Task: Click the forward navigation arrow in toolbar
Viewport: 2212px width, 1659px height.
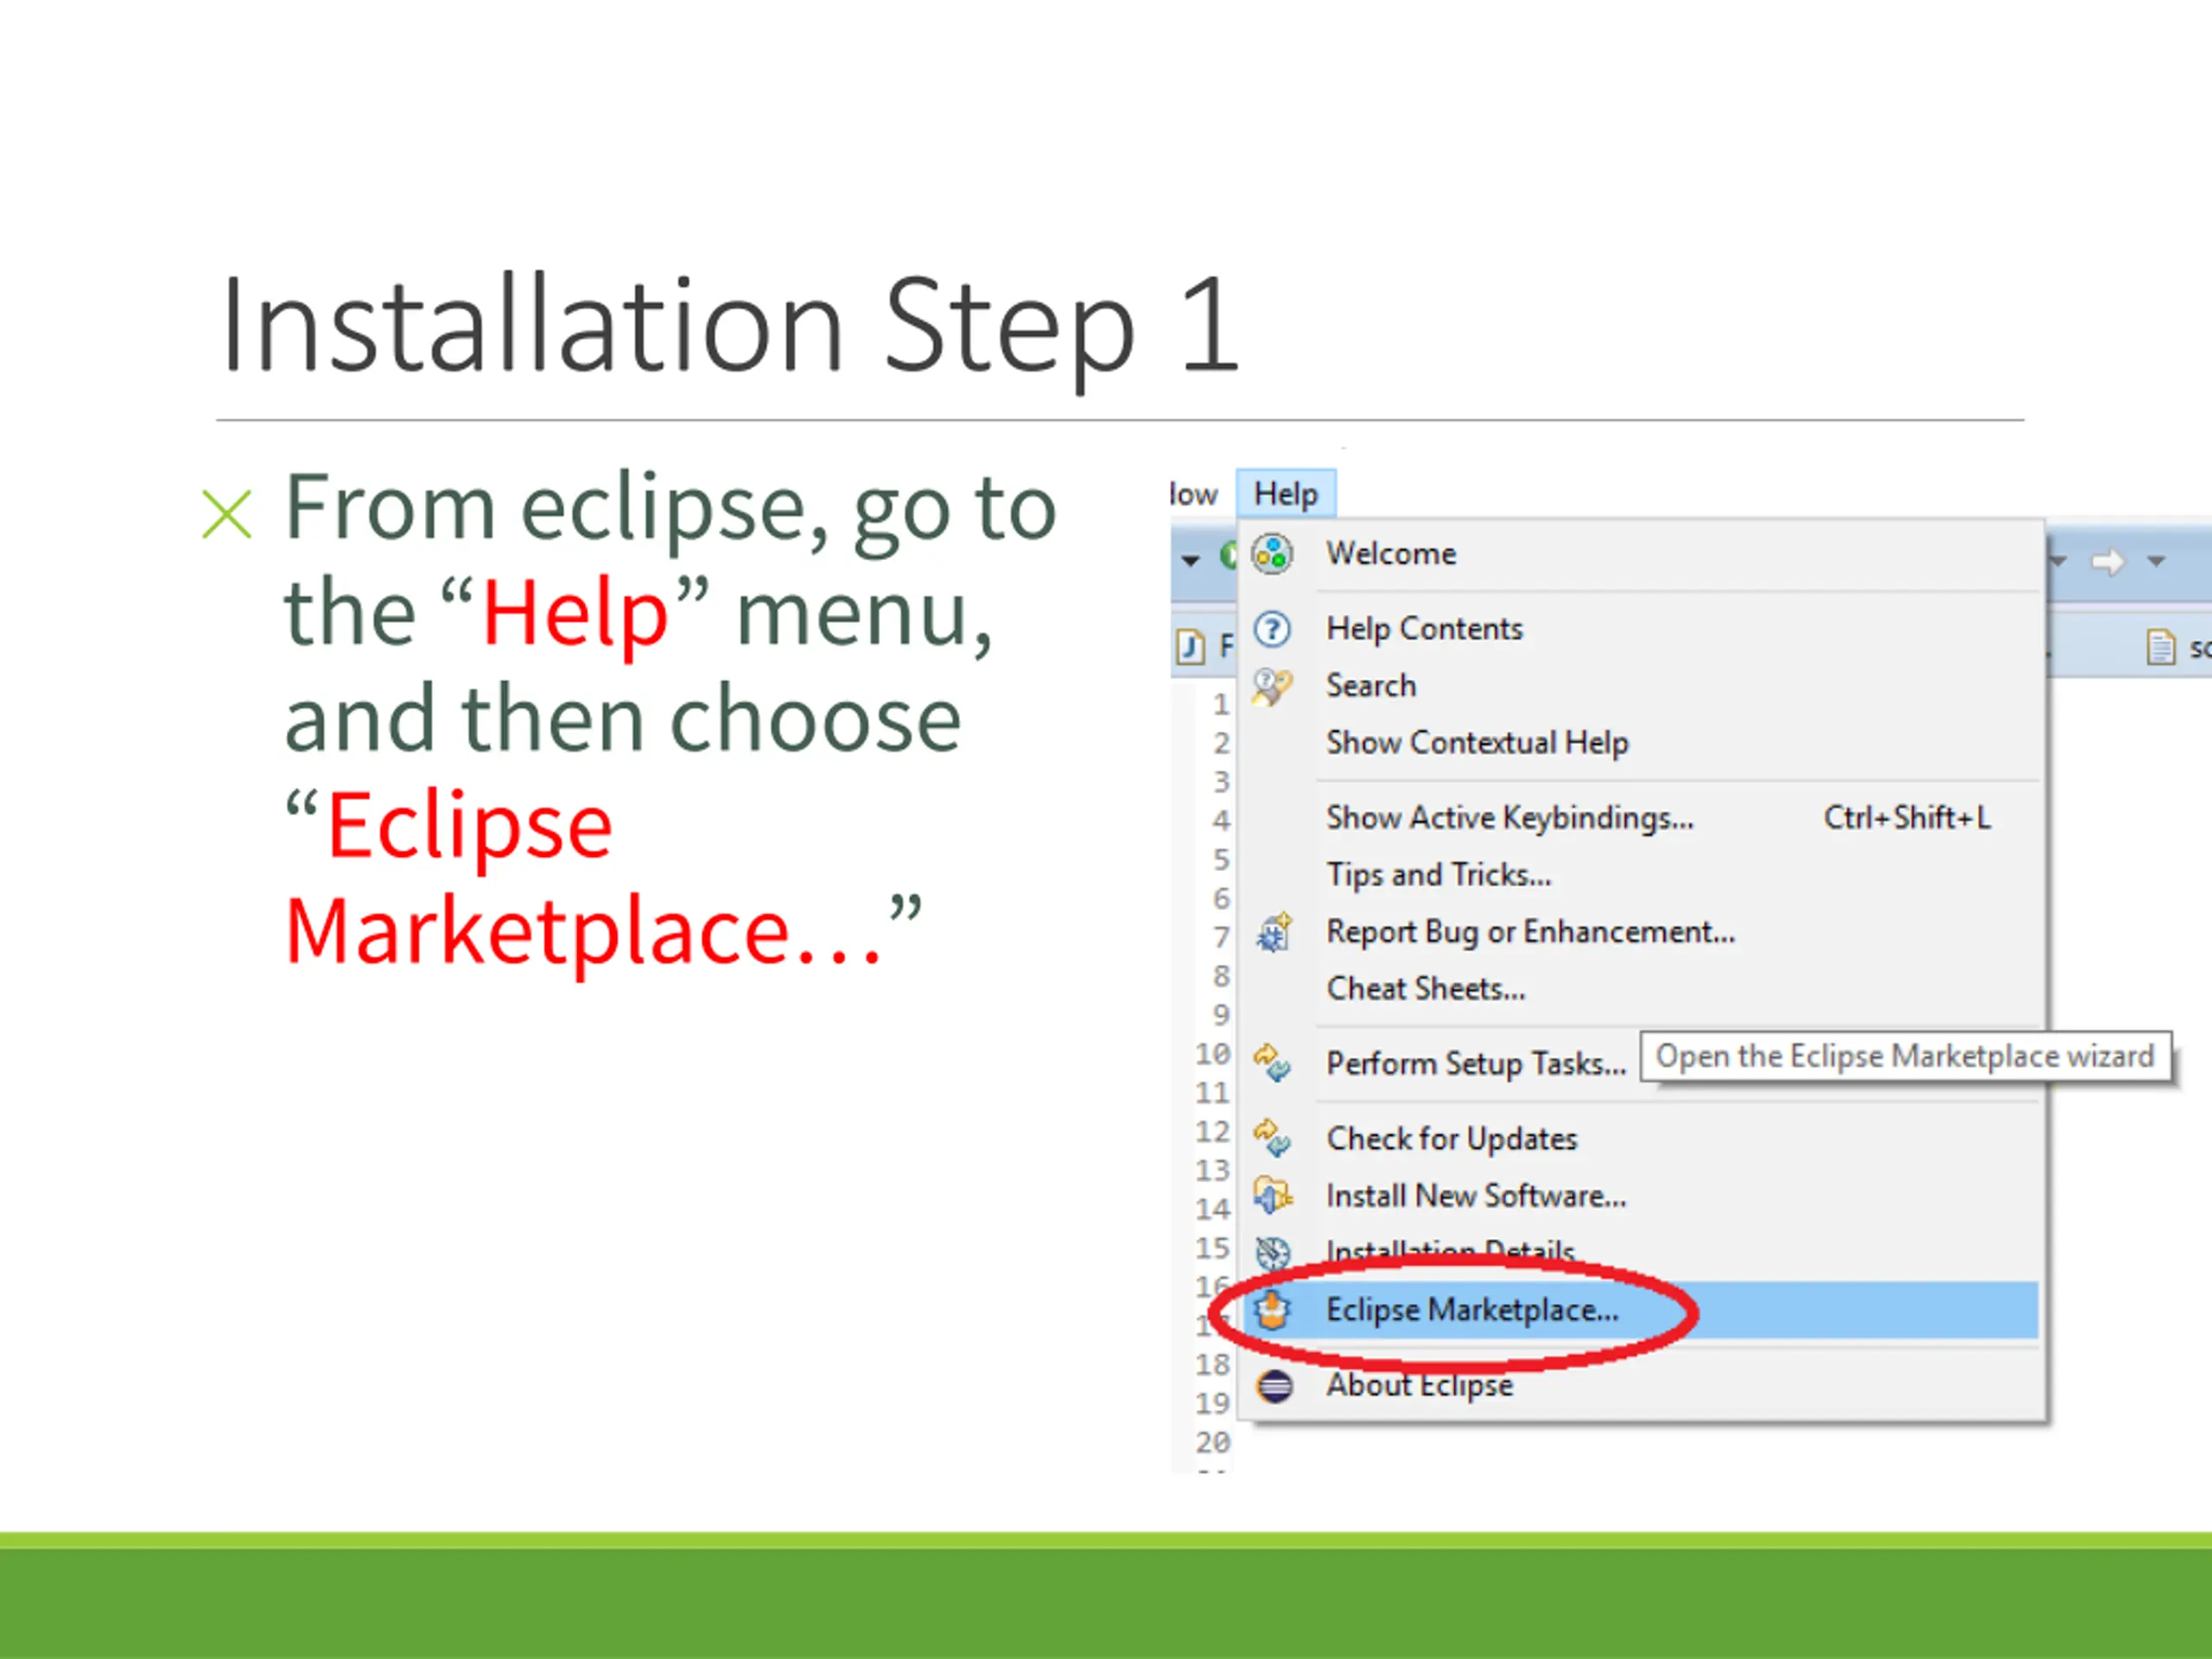Action: click(x=2108, y=562)
